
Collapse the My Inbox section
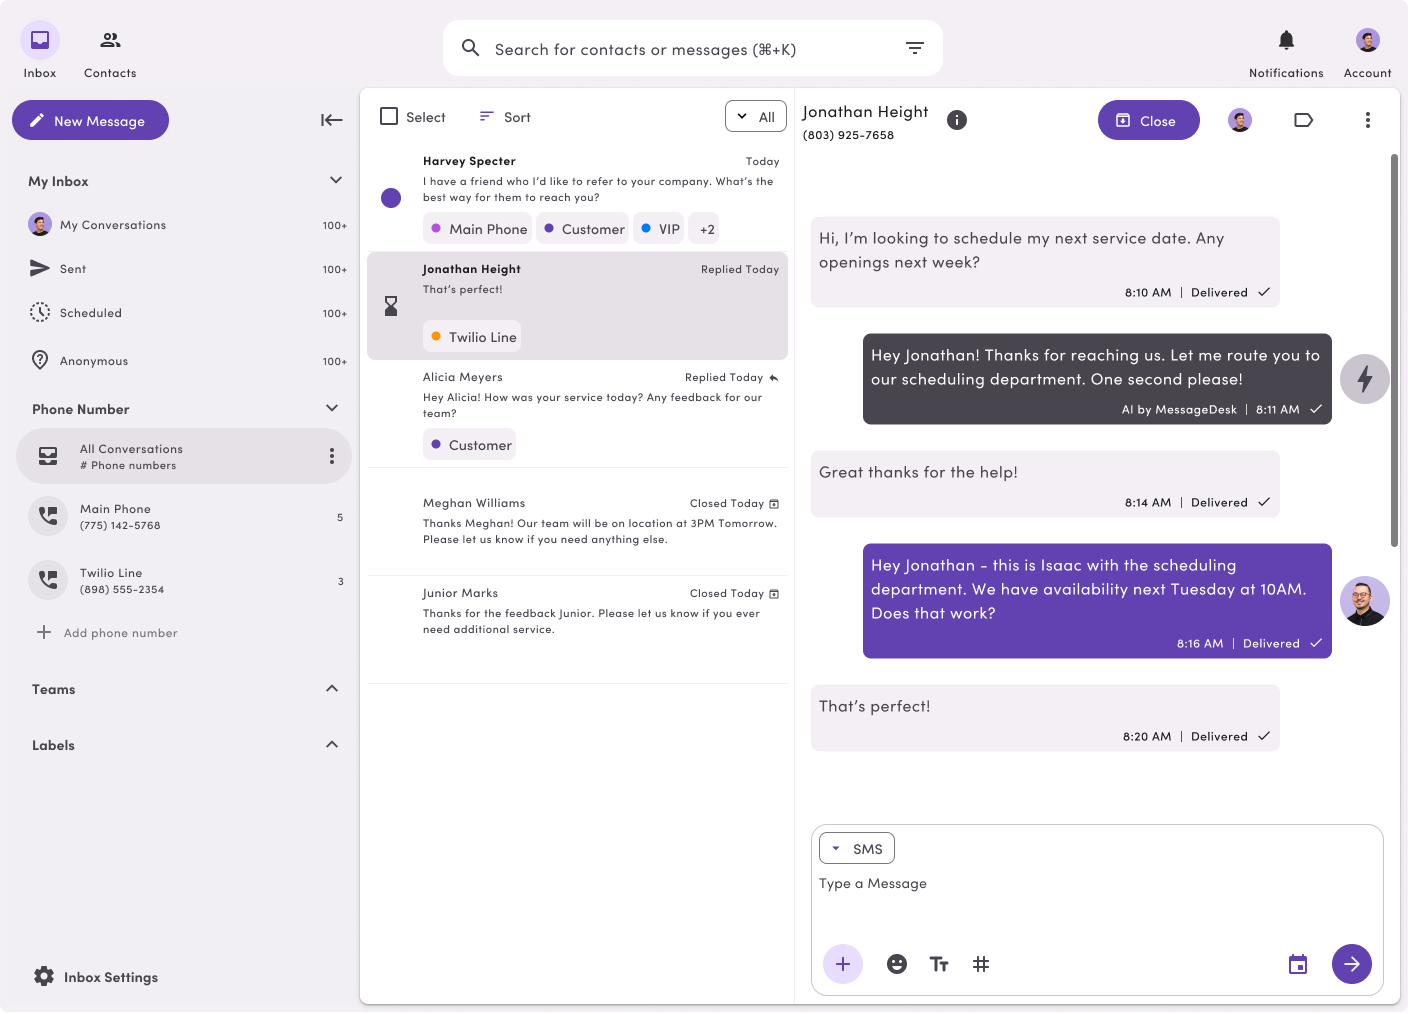coord(336,180)
